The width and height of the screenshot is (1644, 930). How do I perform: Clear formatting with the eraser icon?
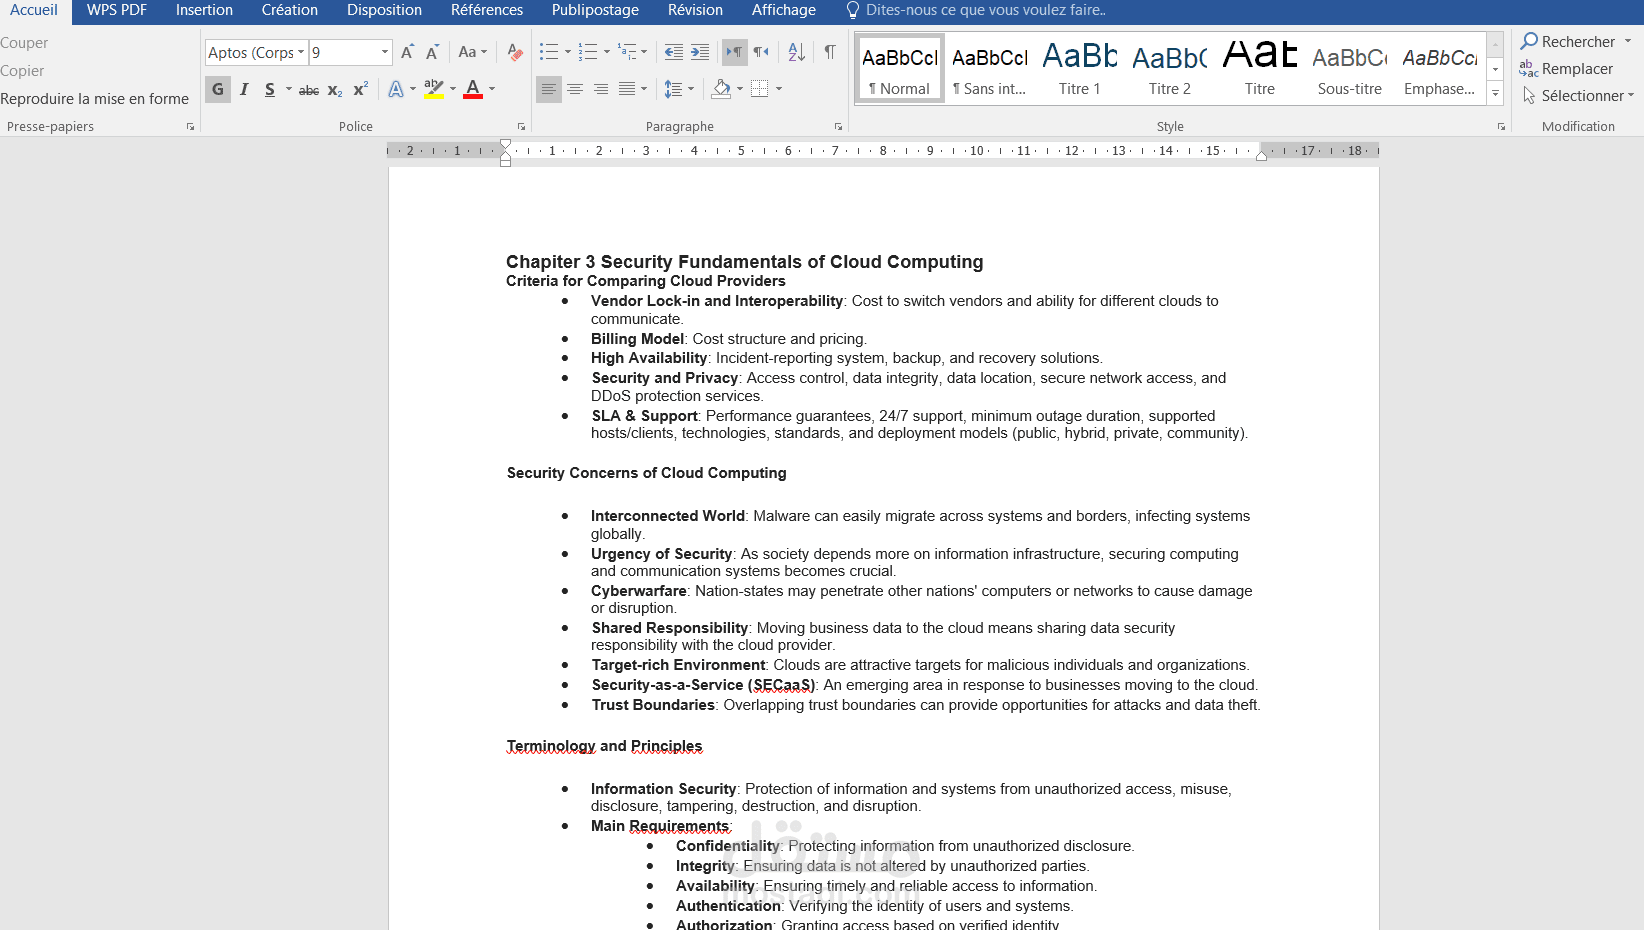515,52
